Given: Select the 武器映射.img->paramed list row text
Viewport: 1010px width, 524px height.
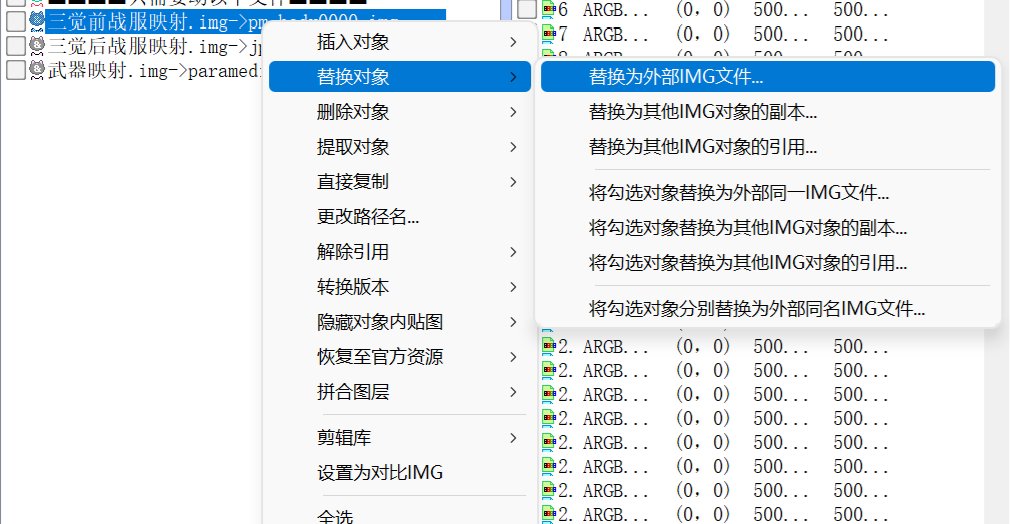Looking at the screenshot, I should (154, 70).
